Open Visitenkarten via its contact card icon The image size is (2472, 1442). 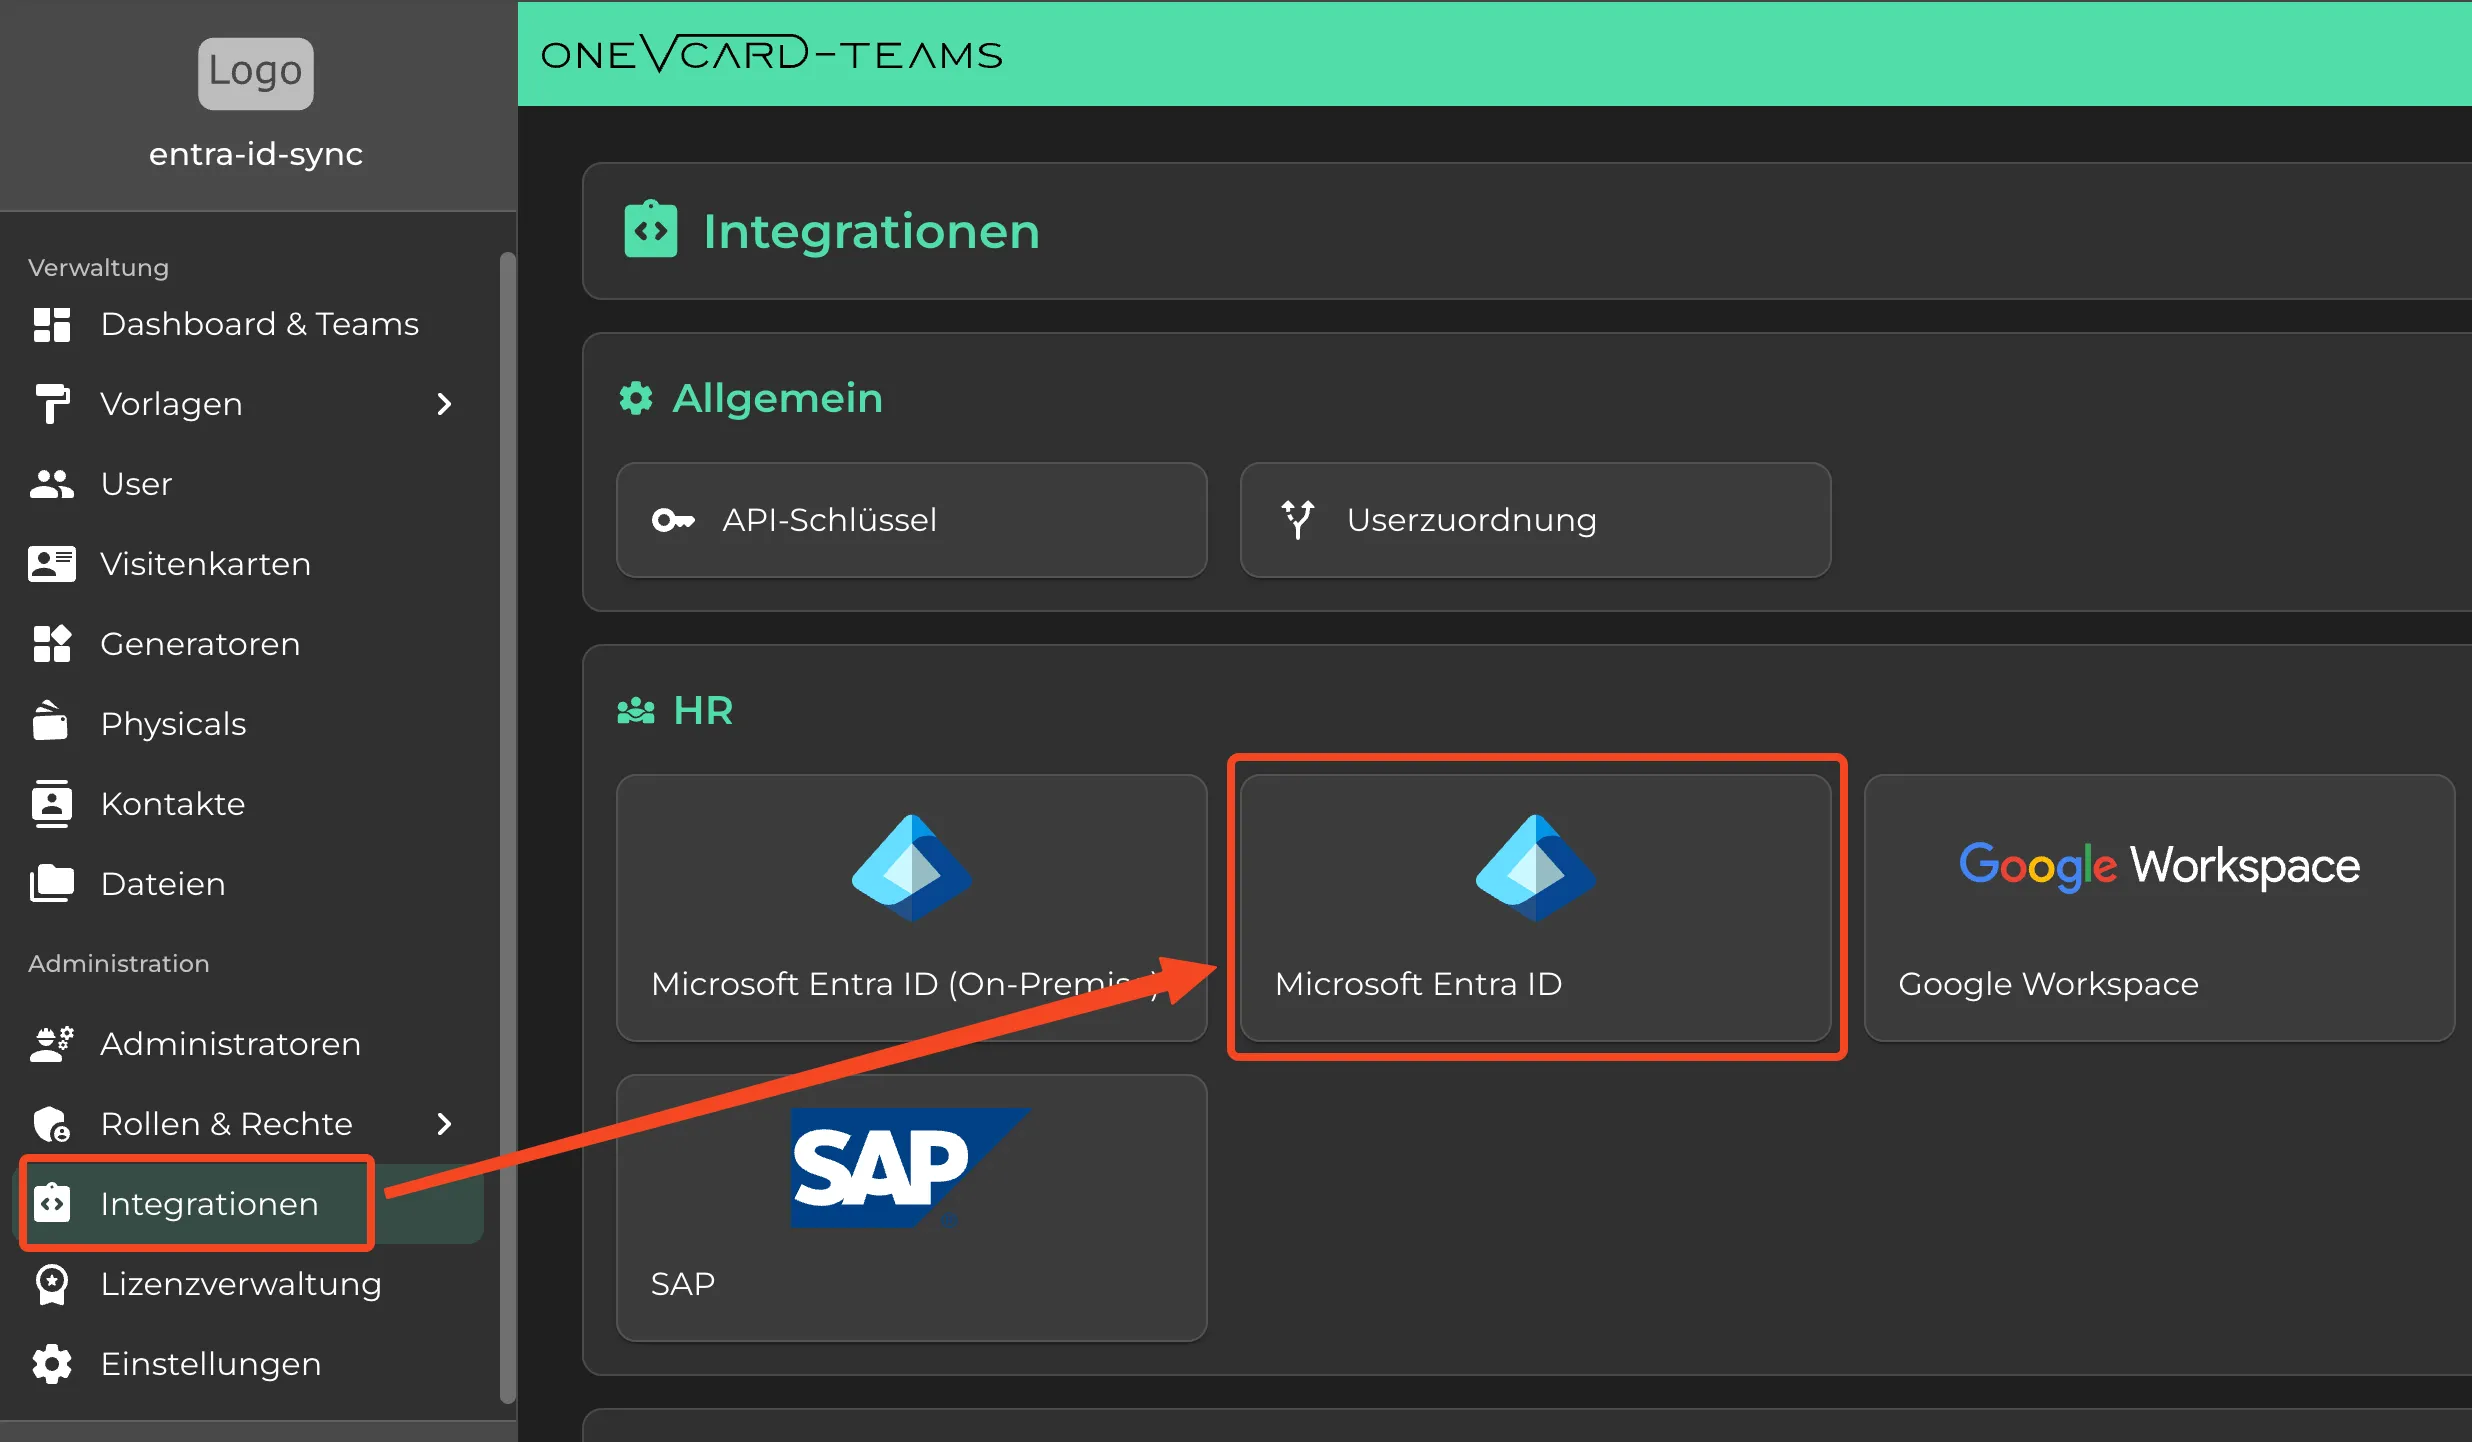pos(52,563)
